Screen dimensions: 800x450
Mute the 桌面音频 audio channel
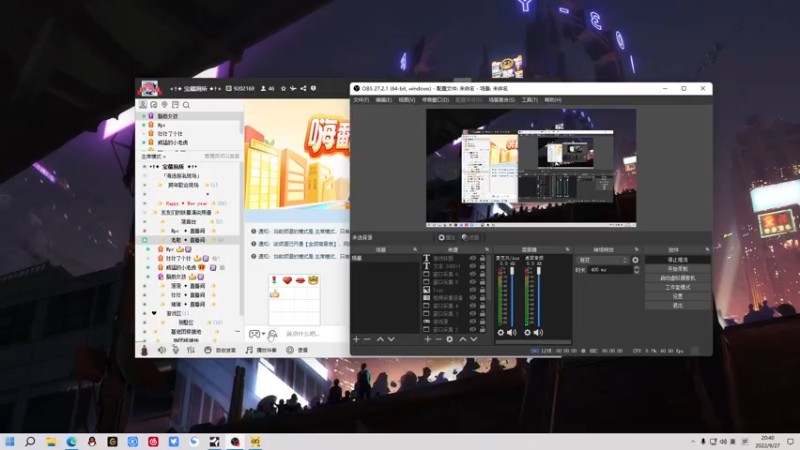click(538, 333)
